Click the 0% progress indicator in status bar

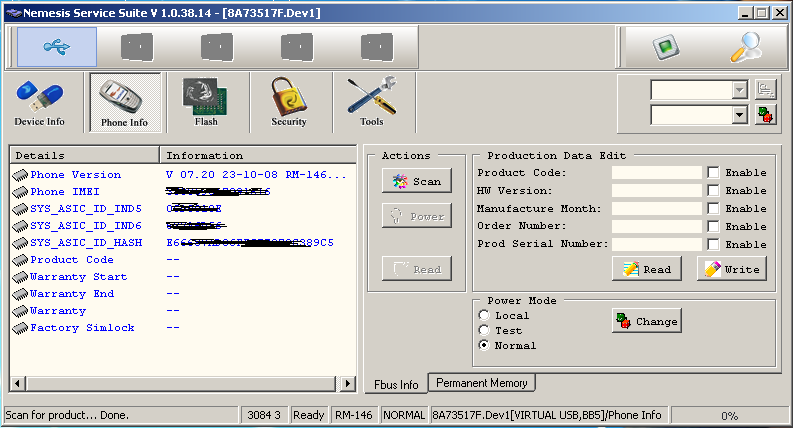[x=729, y=415]
